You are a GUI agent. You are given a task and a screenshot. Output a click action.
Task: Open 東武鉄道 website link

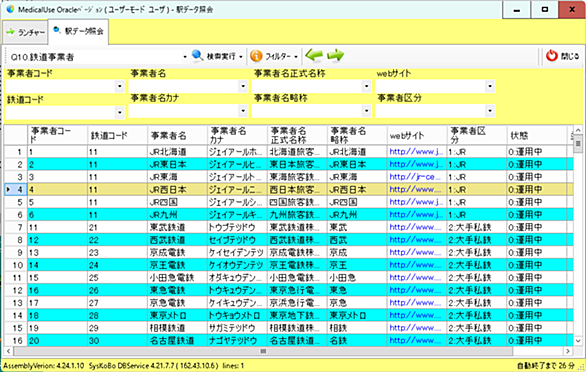(416, 227)
